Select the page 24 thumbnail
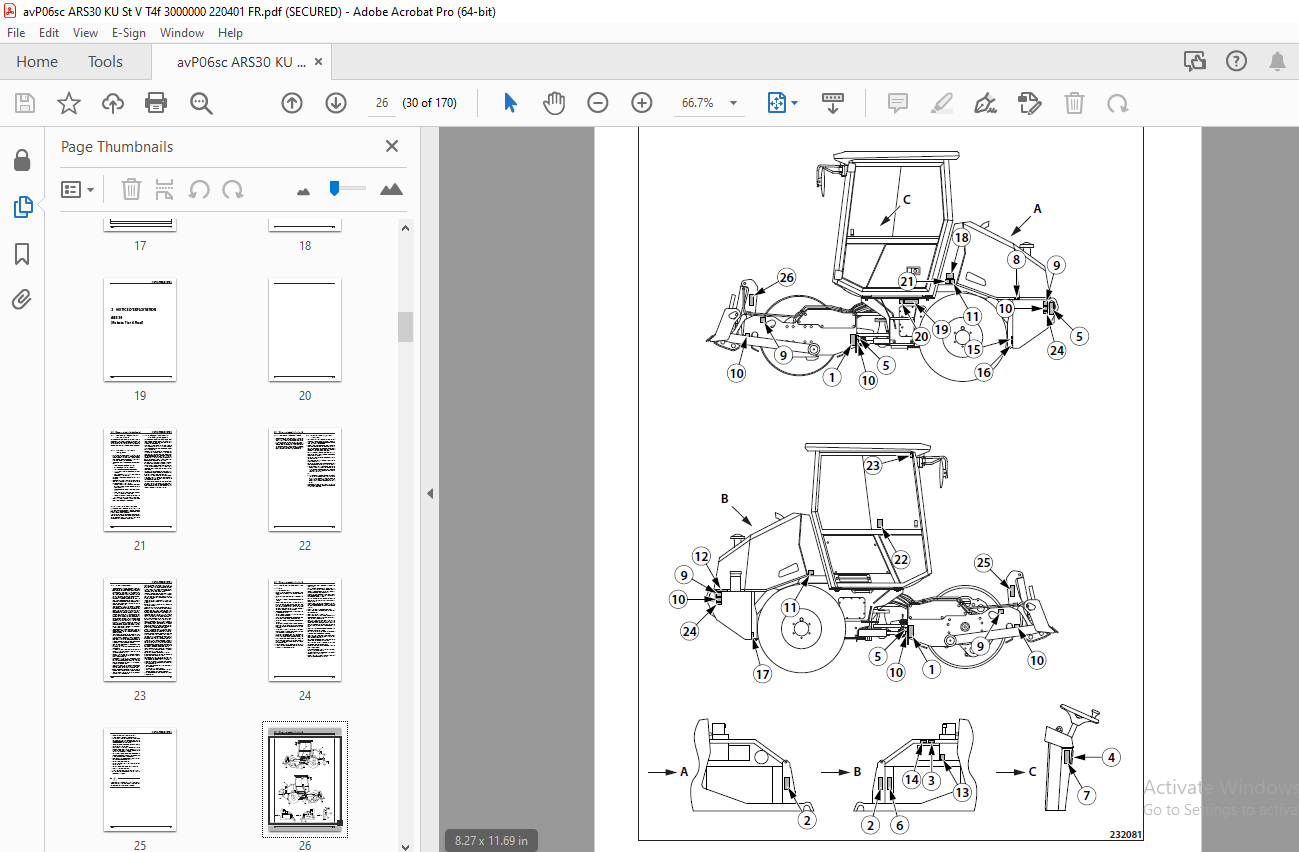Viewport: 1299px width, 852px height. click(305, 630)
